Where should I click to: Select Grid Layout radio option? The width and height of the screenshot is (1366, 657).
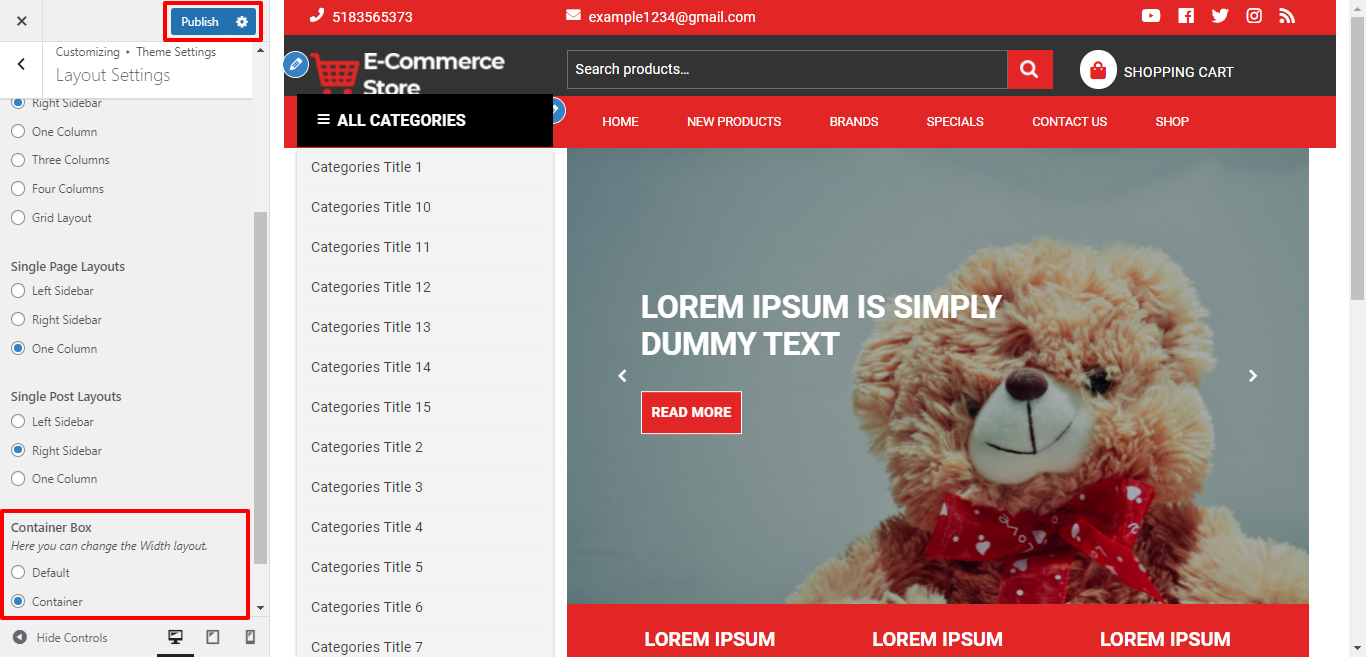(18, 218)
